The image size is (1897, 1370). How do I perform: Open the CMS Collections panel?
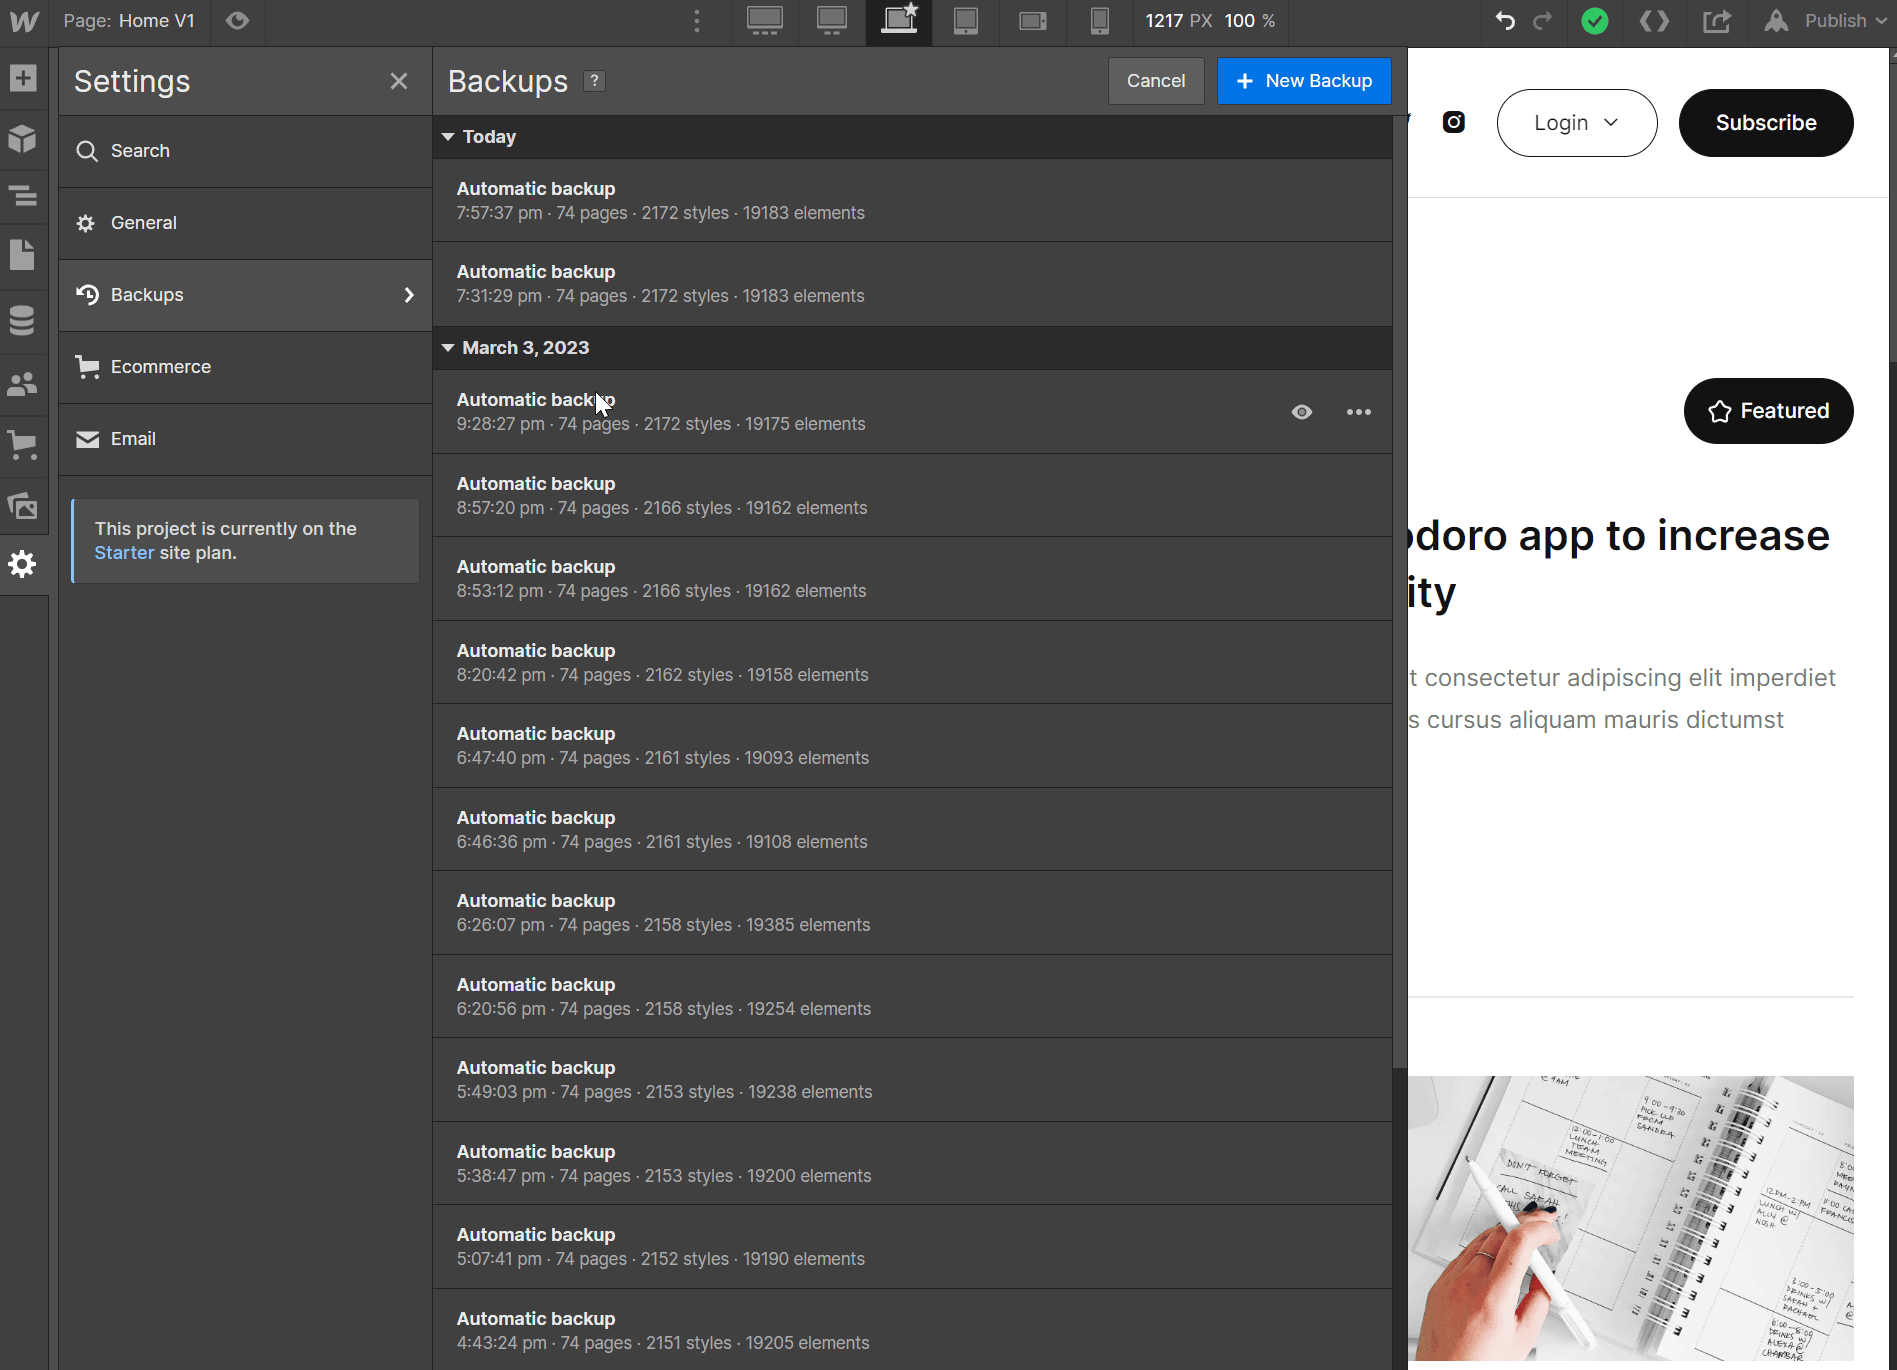[x=24, y=319]
